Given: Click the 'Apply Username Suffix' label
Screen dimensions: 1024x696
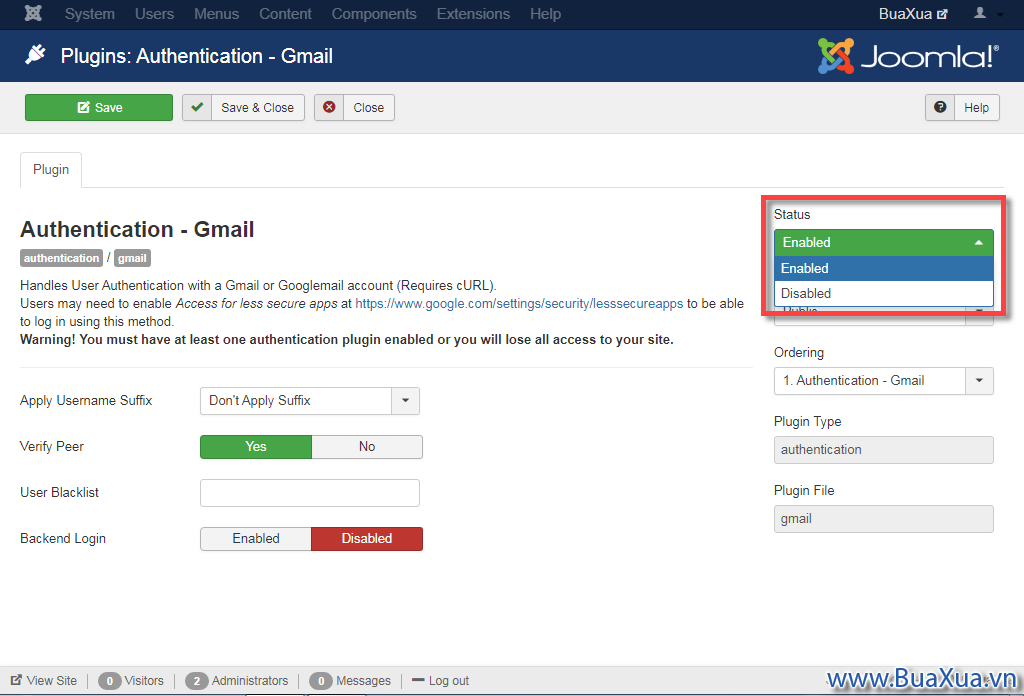Looking at the screenshot, I should click(x=86, y=400).
